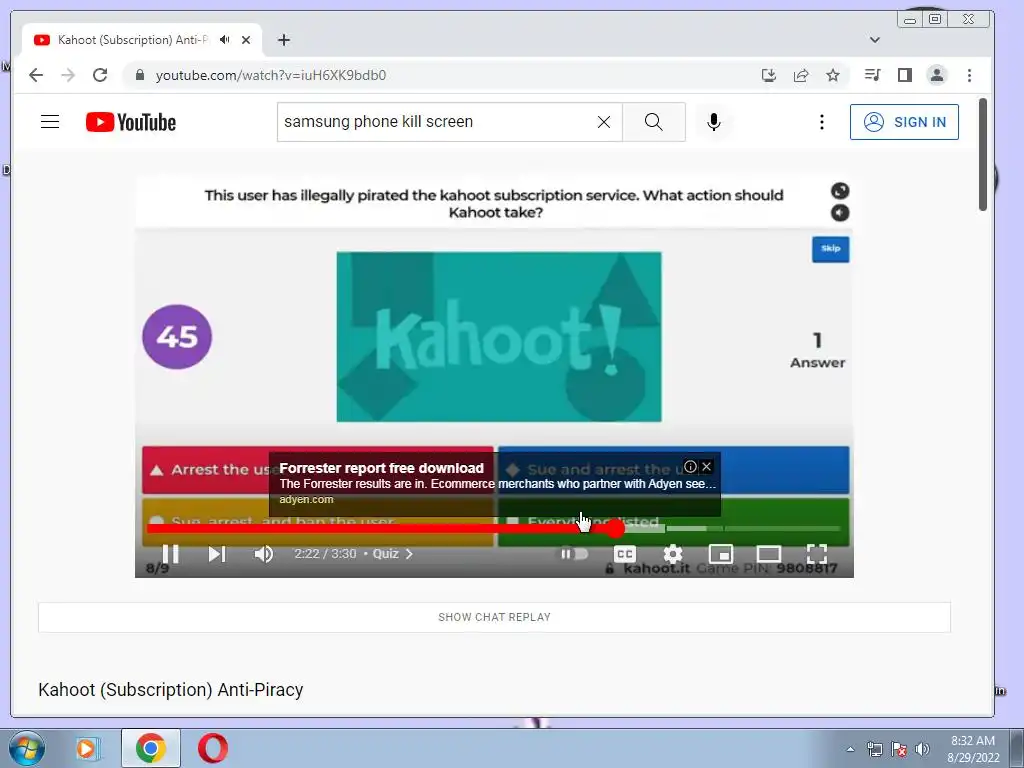Open the taskbar clock and date
Viewport: 1024px width, 768px height.
click(x=973, y=749)
